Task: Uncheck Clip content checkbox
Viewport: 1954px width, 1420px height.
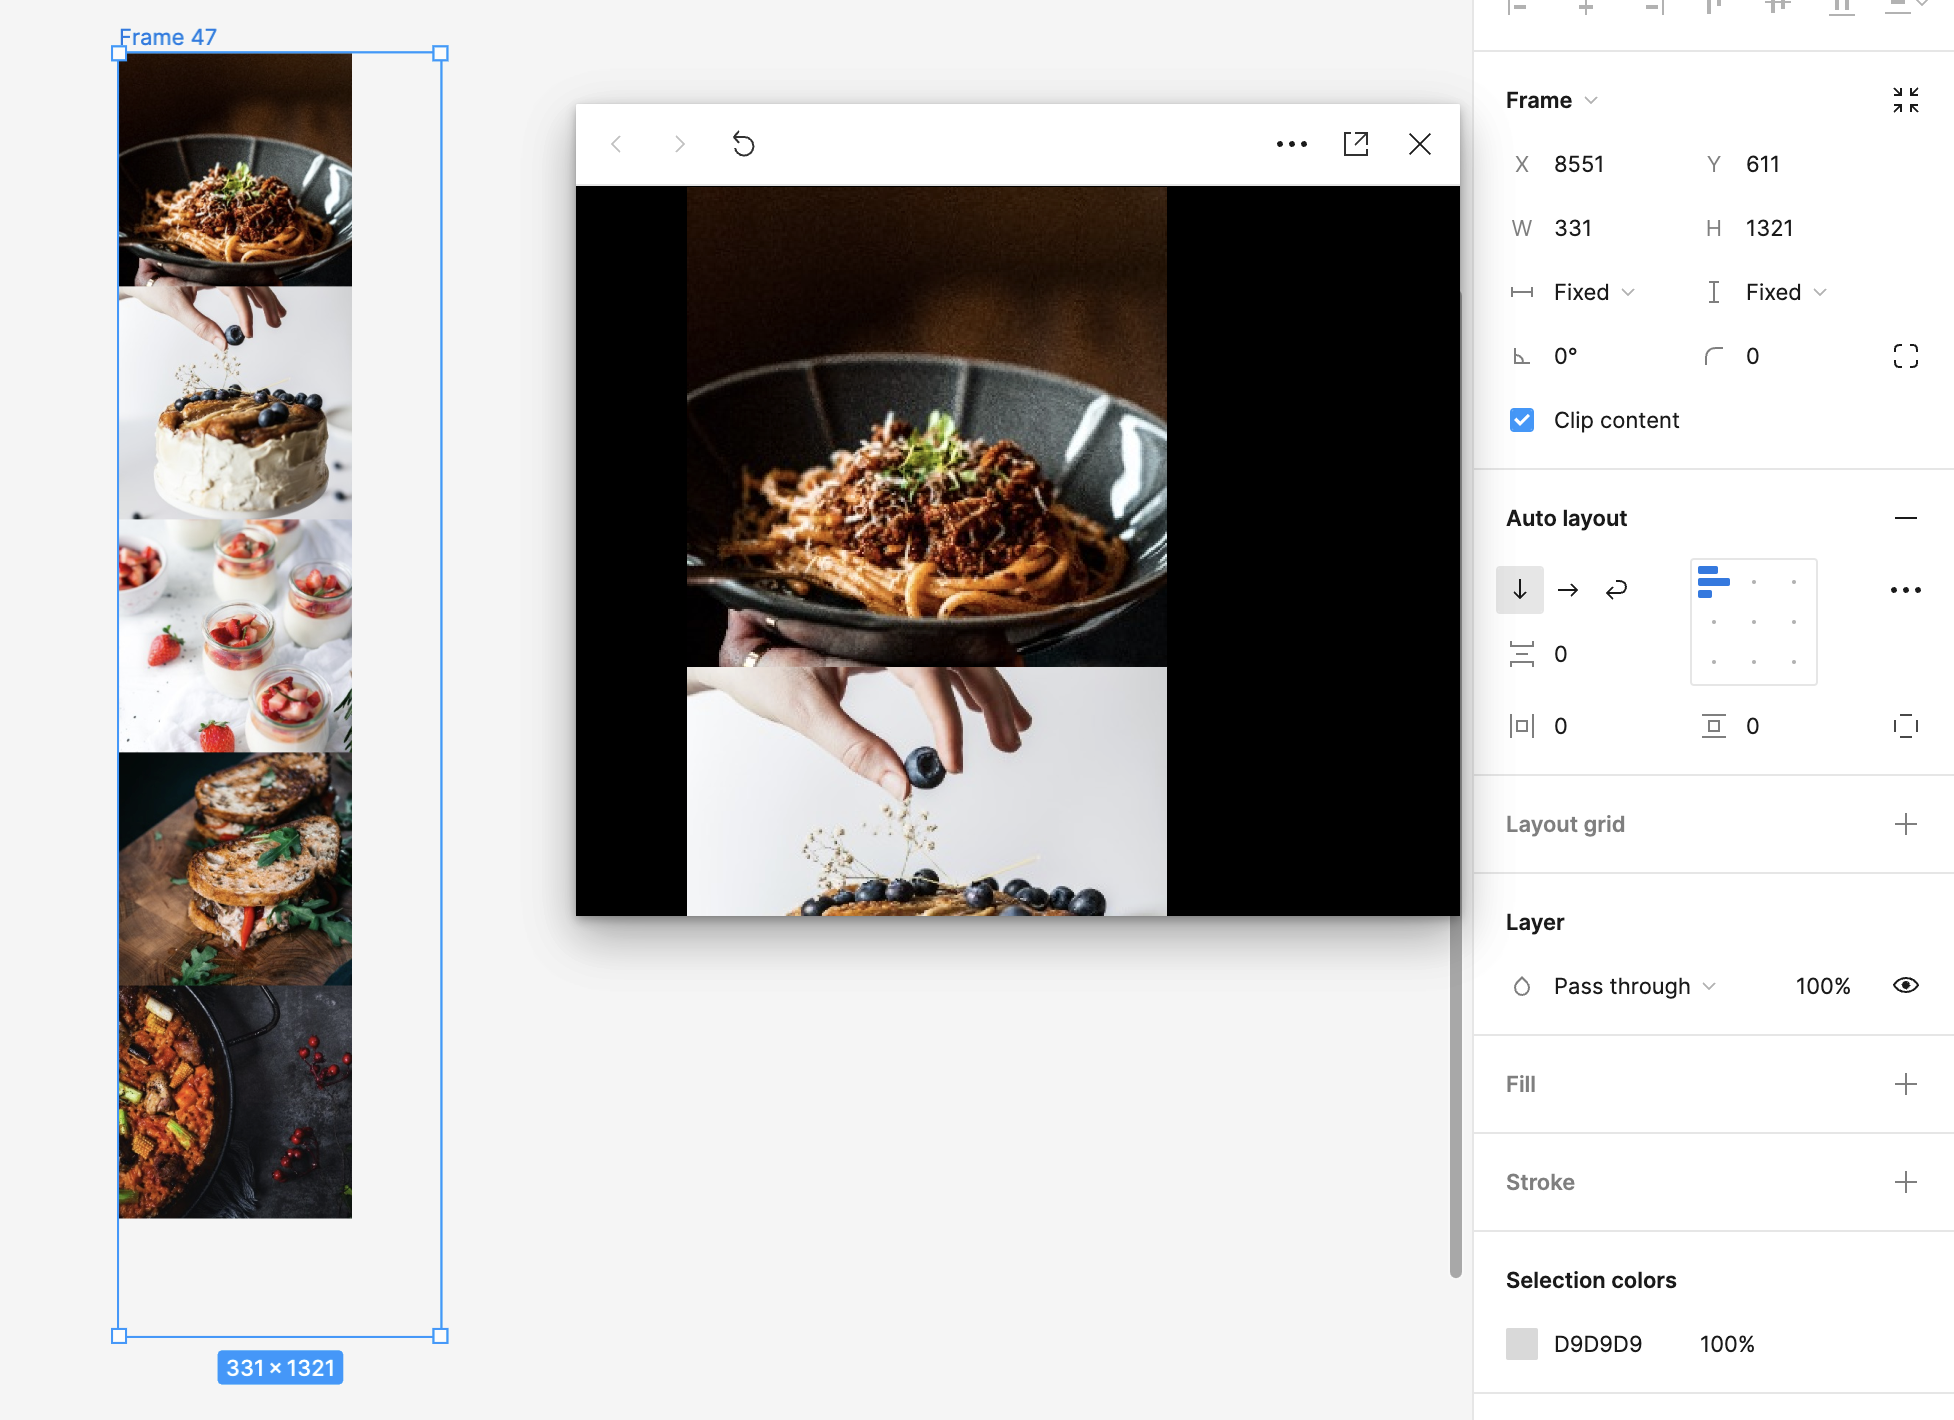Action: [1521, 420]
